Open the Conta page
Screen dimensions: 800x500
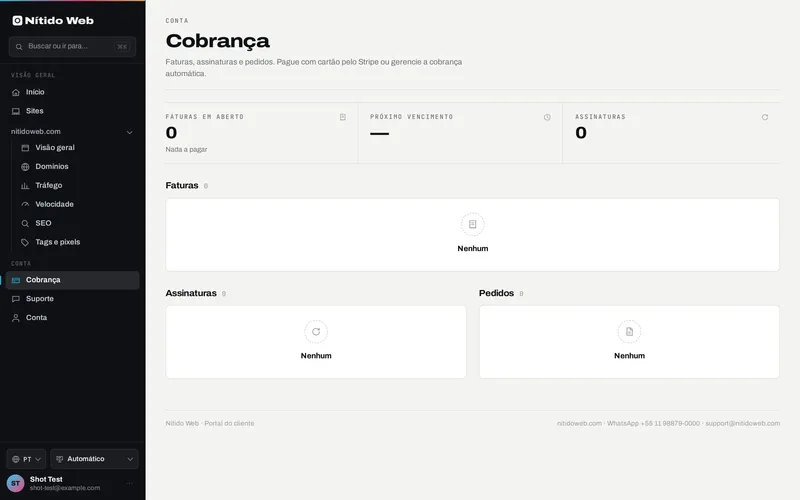click(72, 318)
